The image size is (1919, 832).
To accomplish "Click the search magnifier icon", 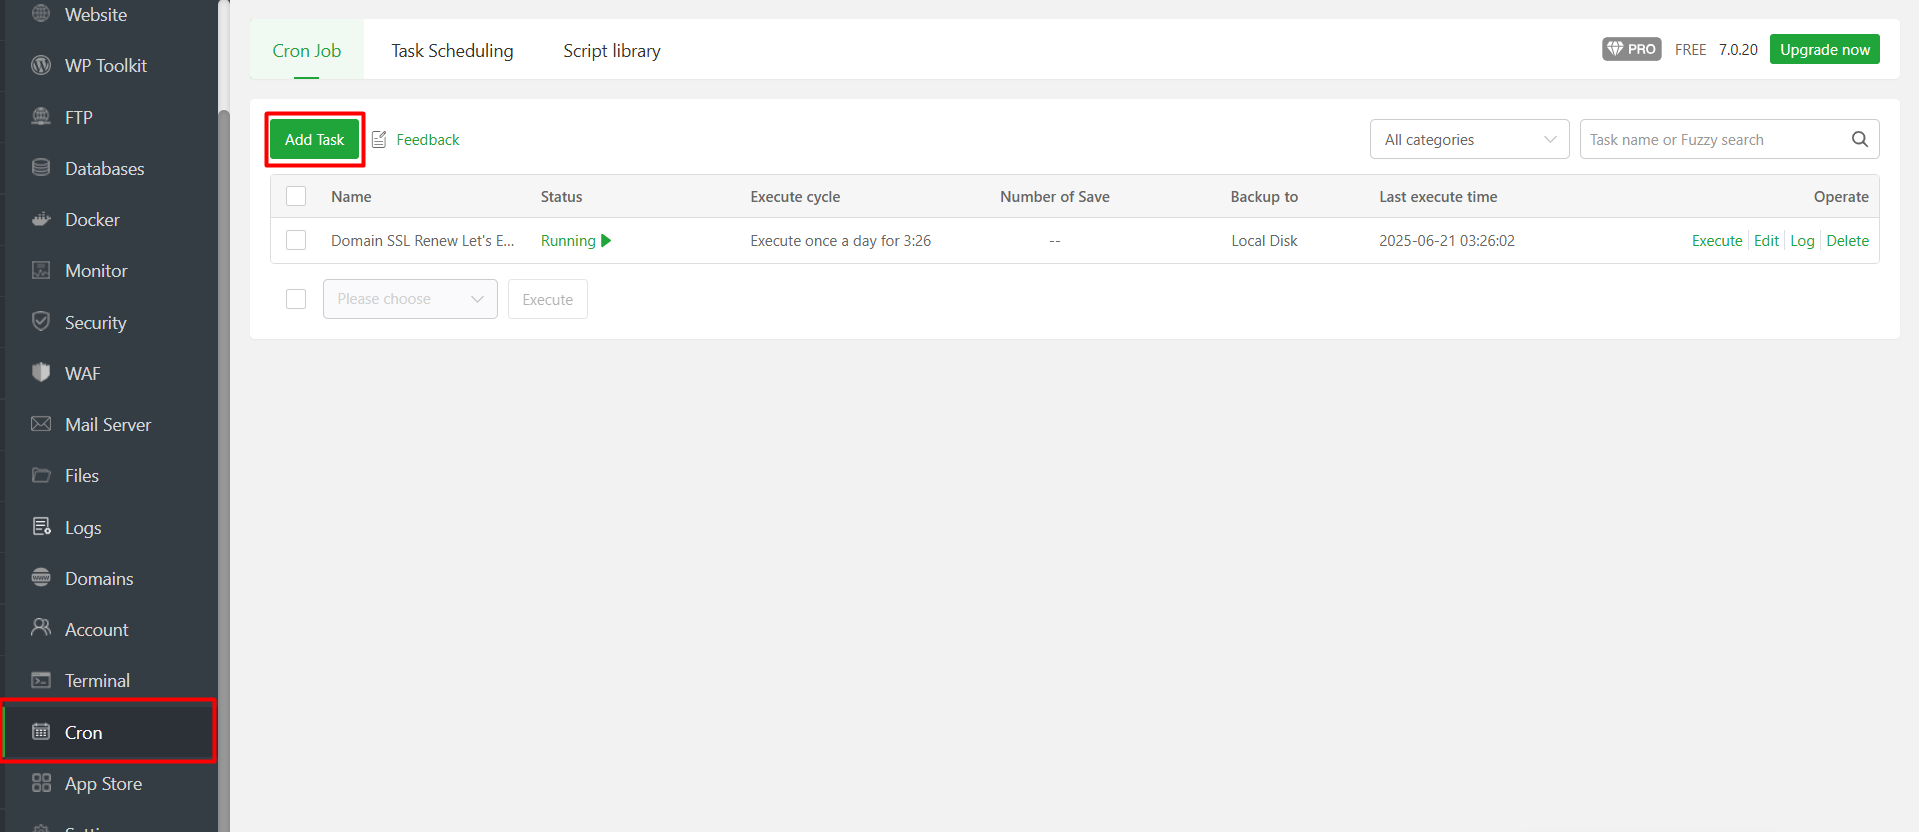I will click(1859, 139).
